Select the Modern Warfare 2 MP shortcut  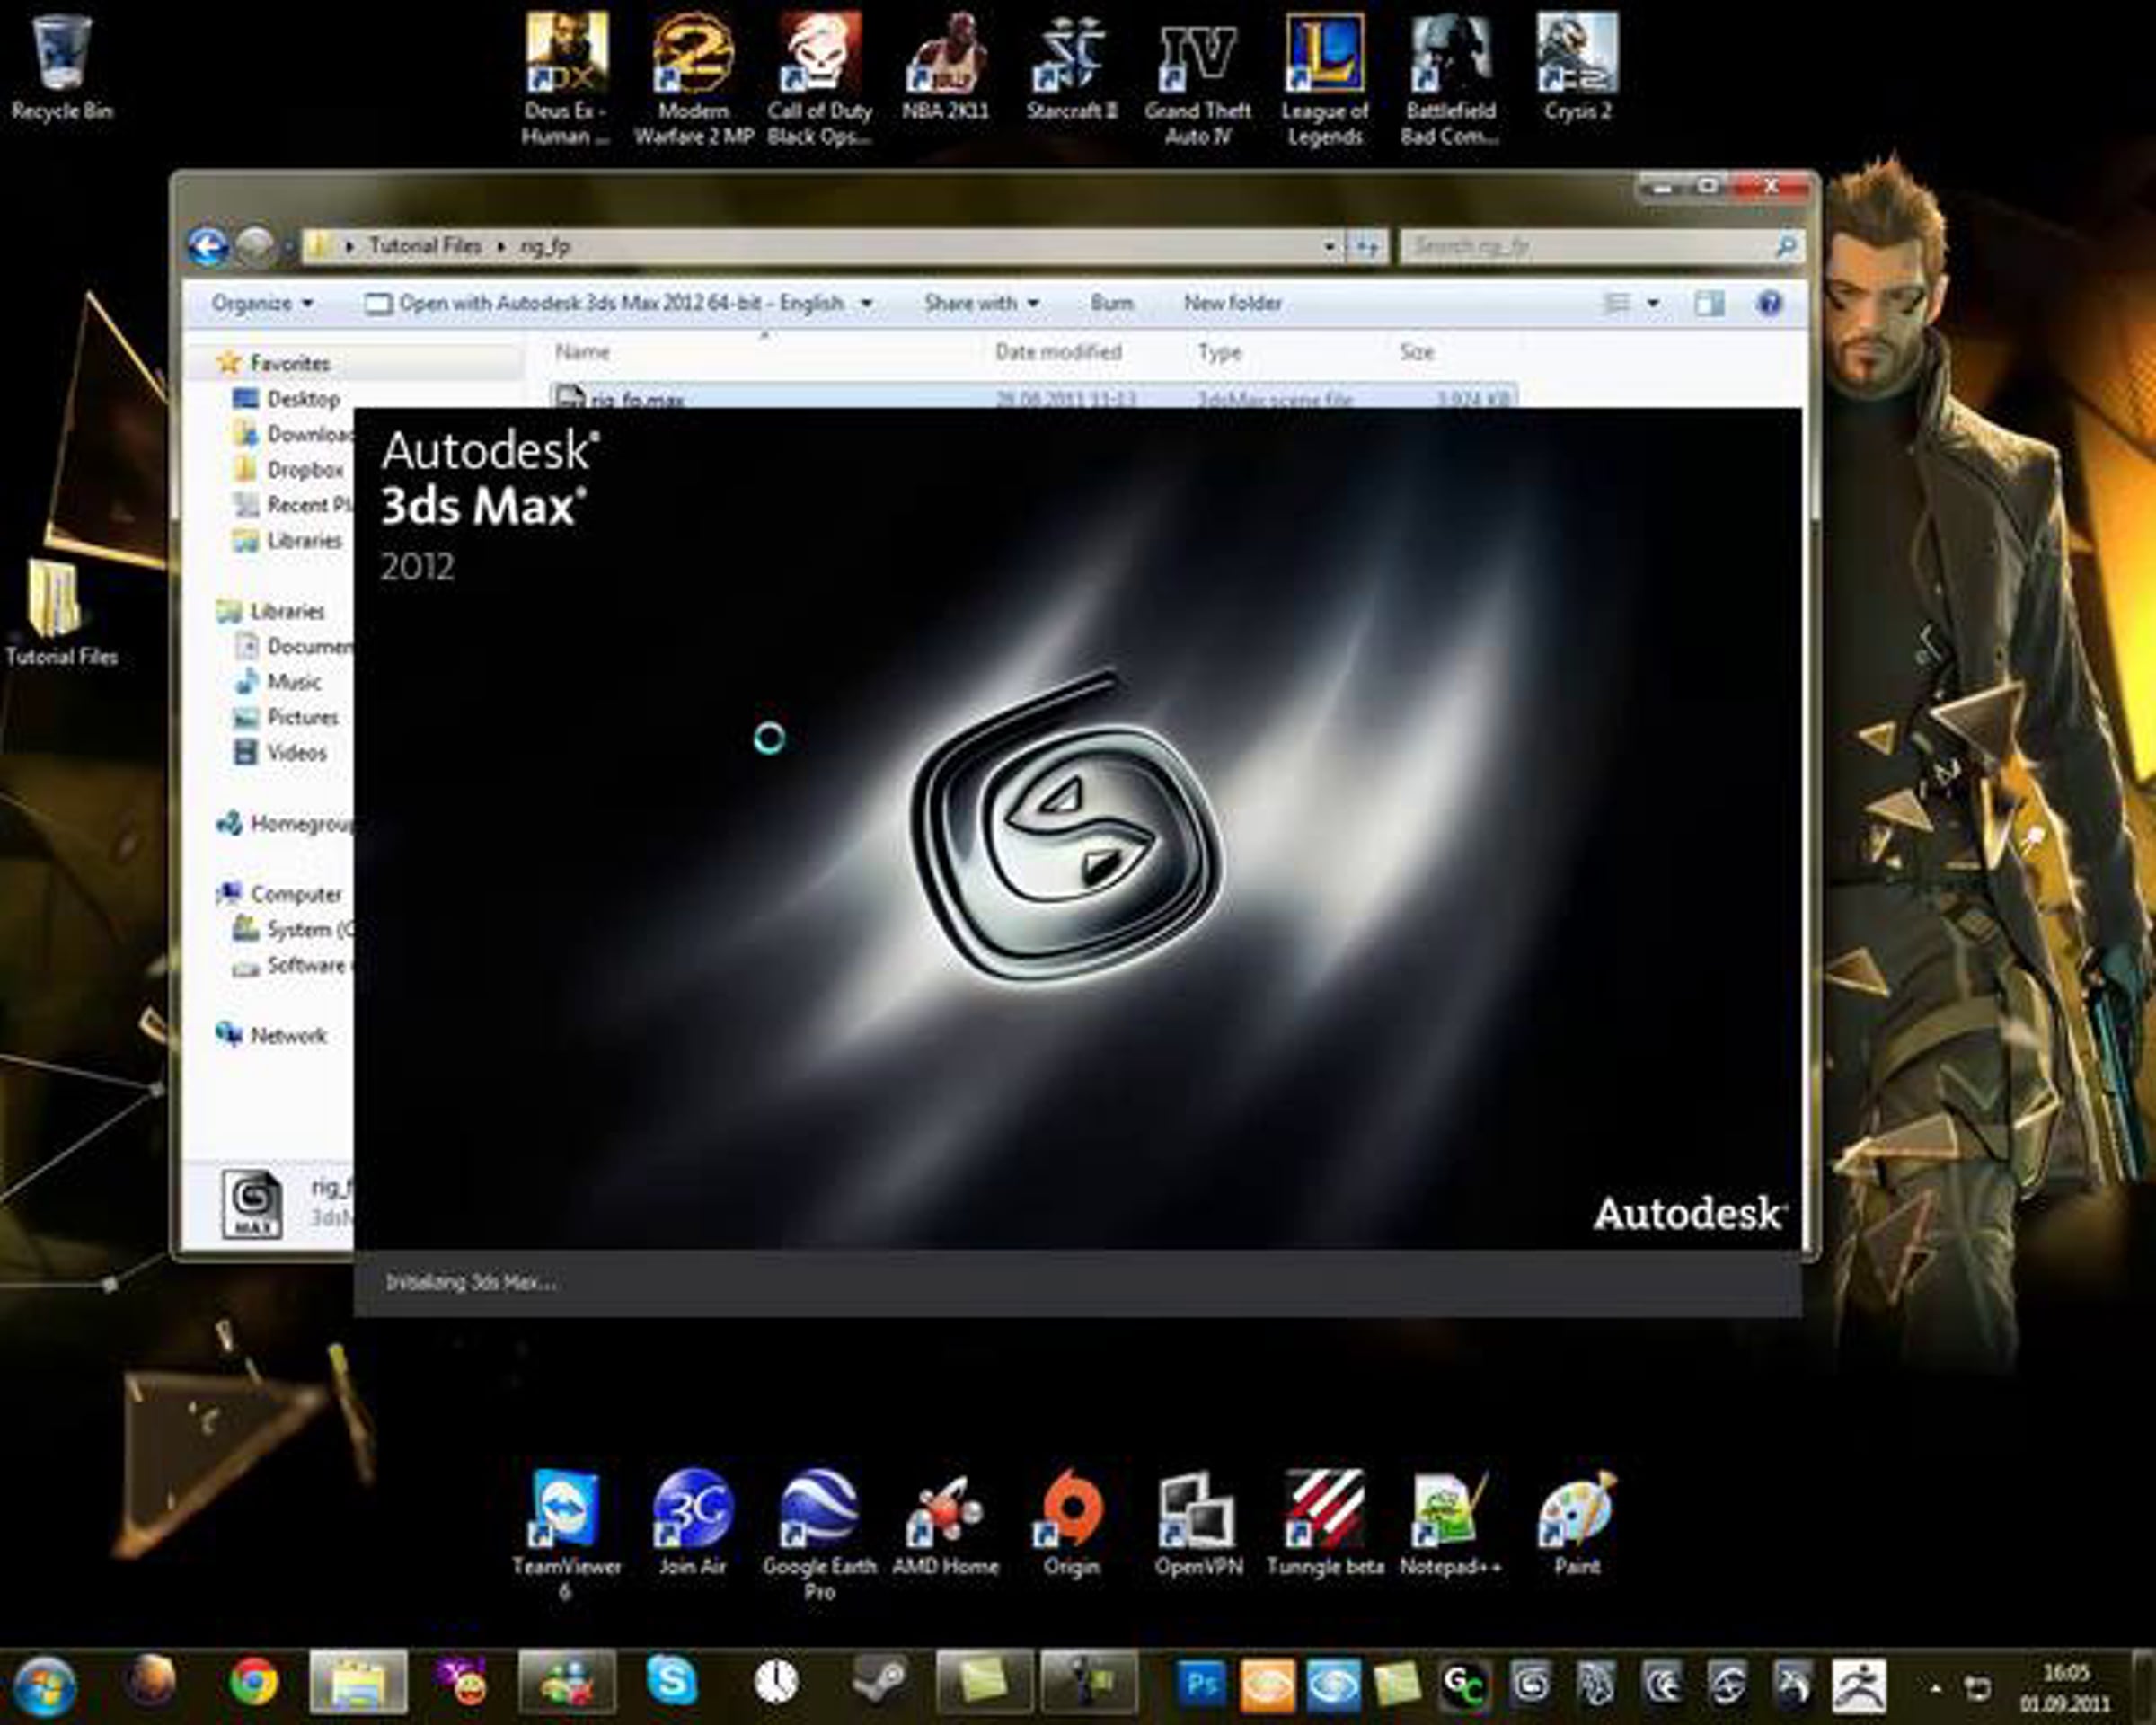pyautogui.click(x=693, y=80)
